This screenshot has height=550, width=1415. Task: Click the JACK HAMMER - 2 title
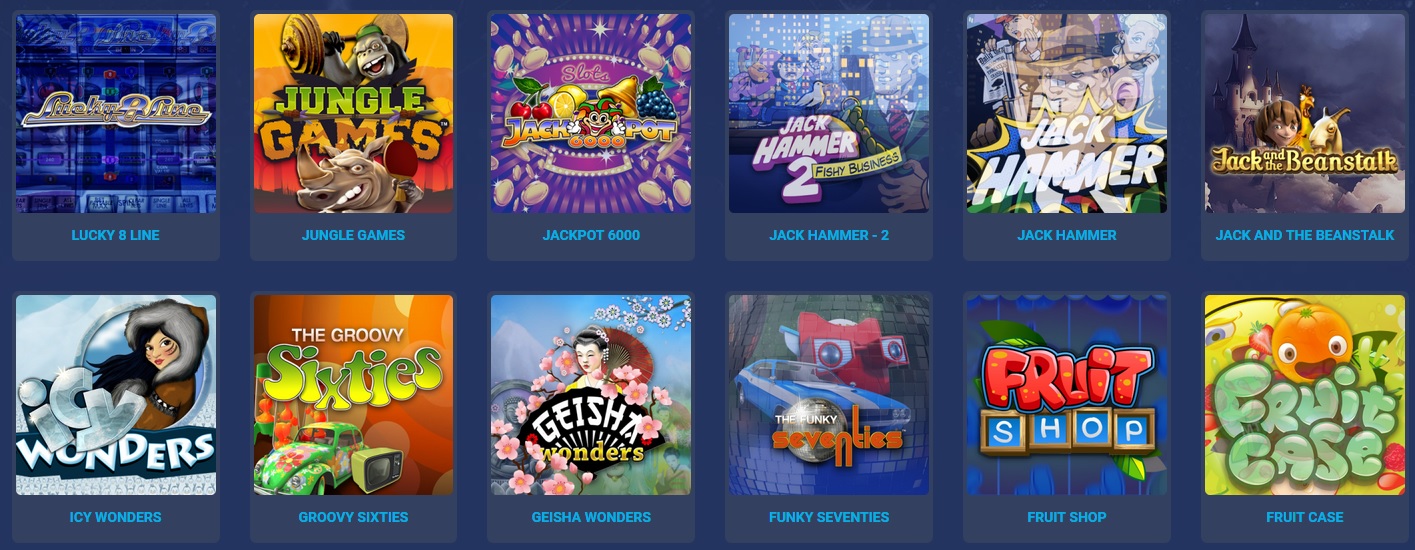pyautogui.click(x=829, y=235)
